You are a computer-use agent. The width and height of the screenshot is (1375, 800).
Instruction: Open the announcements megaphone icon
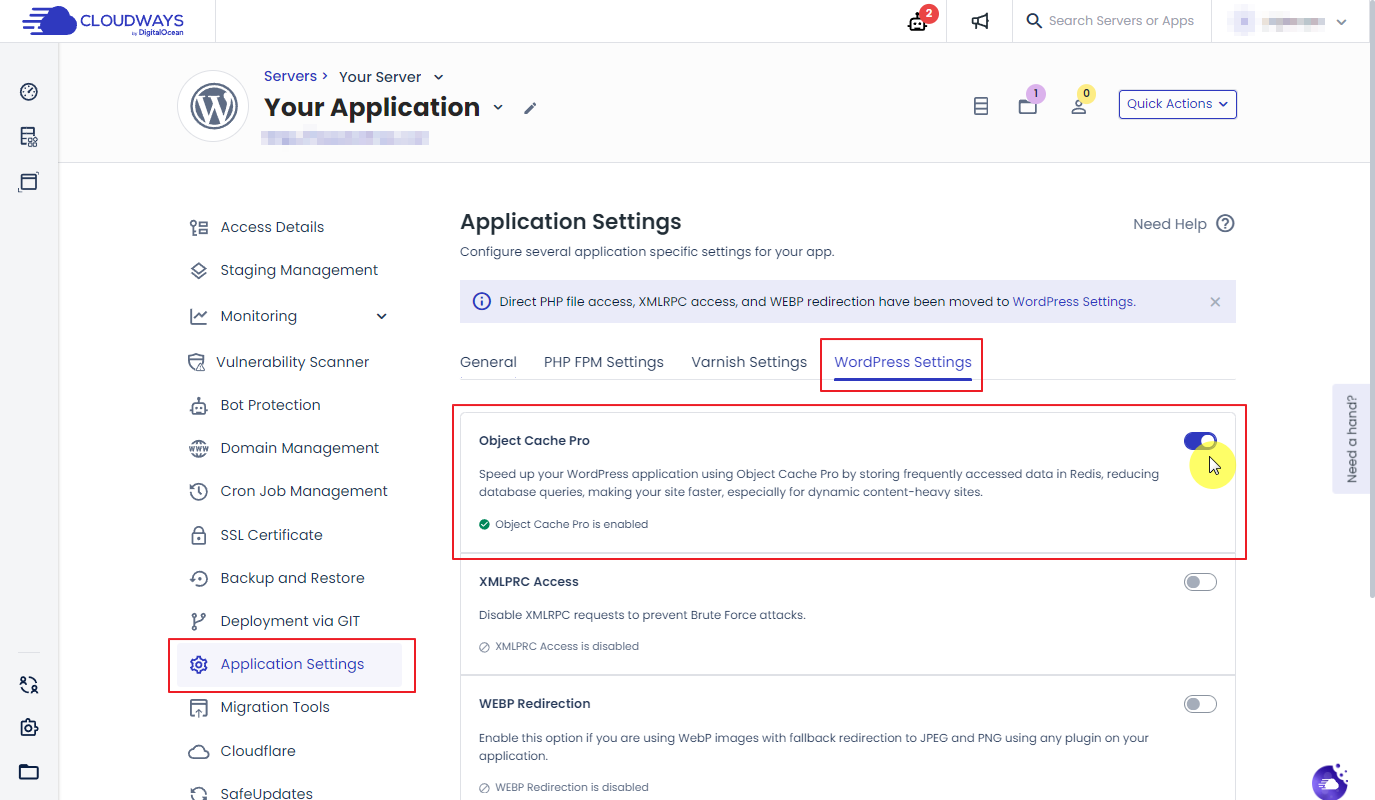click(x=980, y=21)
